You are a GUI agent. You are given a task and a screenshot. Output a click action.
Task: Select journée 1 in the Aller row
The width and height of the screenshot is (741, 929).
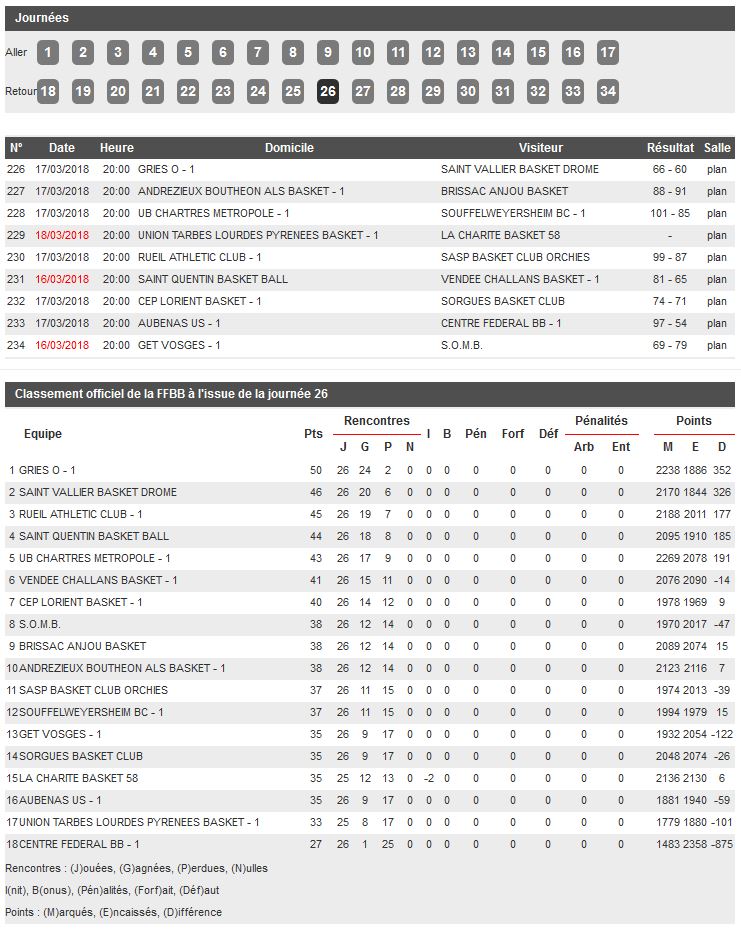(48, 53)
